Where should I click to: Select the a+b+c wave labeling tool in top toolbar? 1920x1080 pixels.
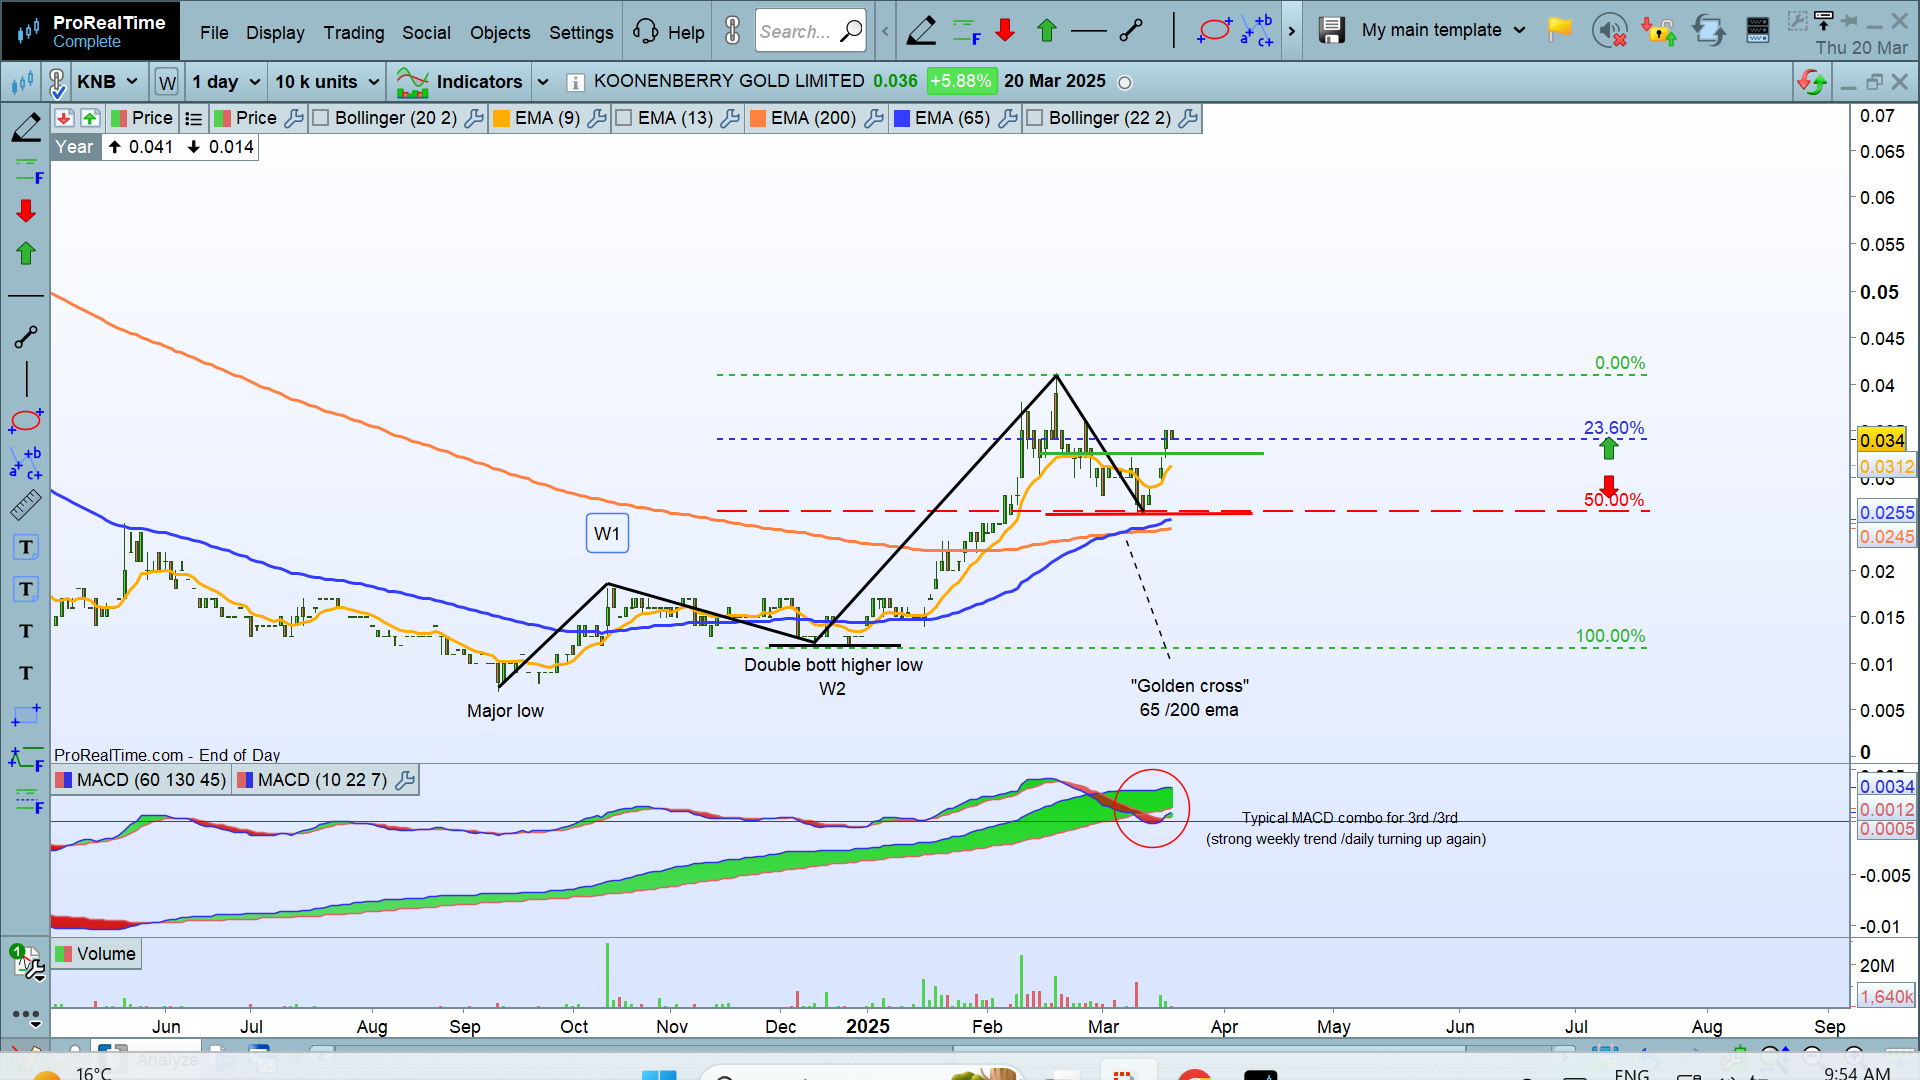tap(1257, 31)
